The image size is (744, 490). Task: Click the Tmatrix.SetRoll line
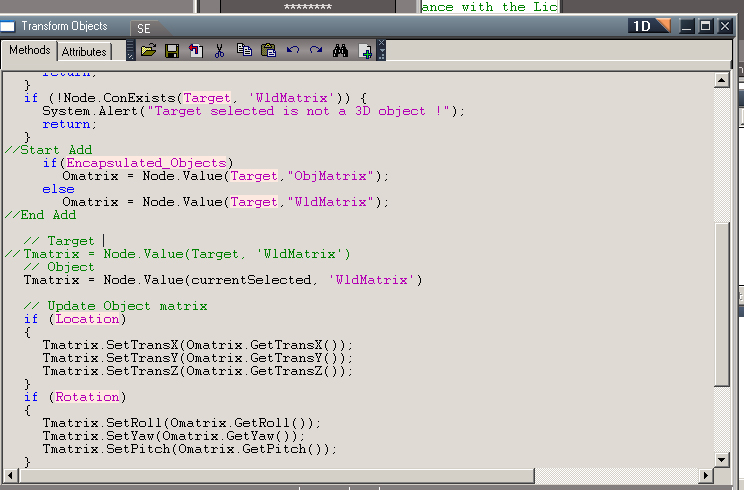[x=182, y=423]
